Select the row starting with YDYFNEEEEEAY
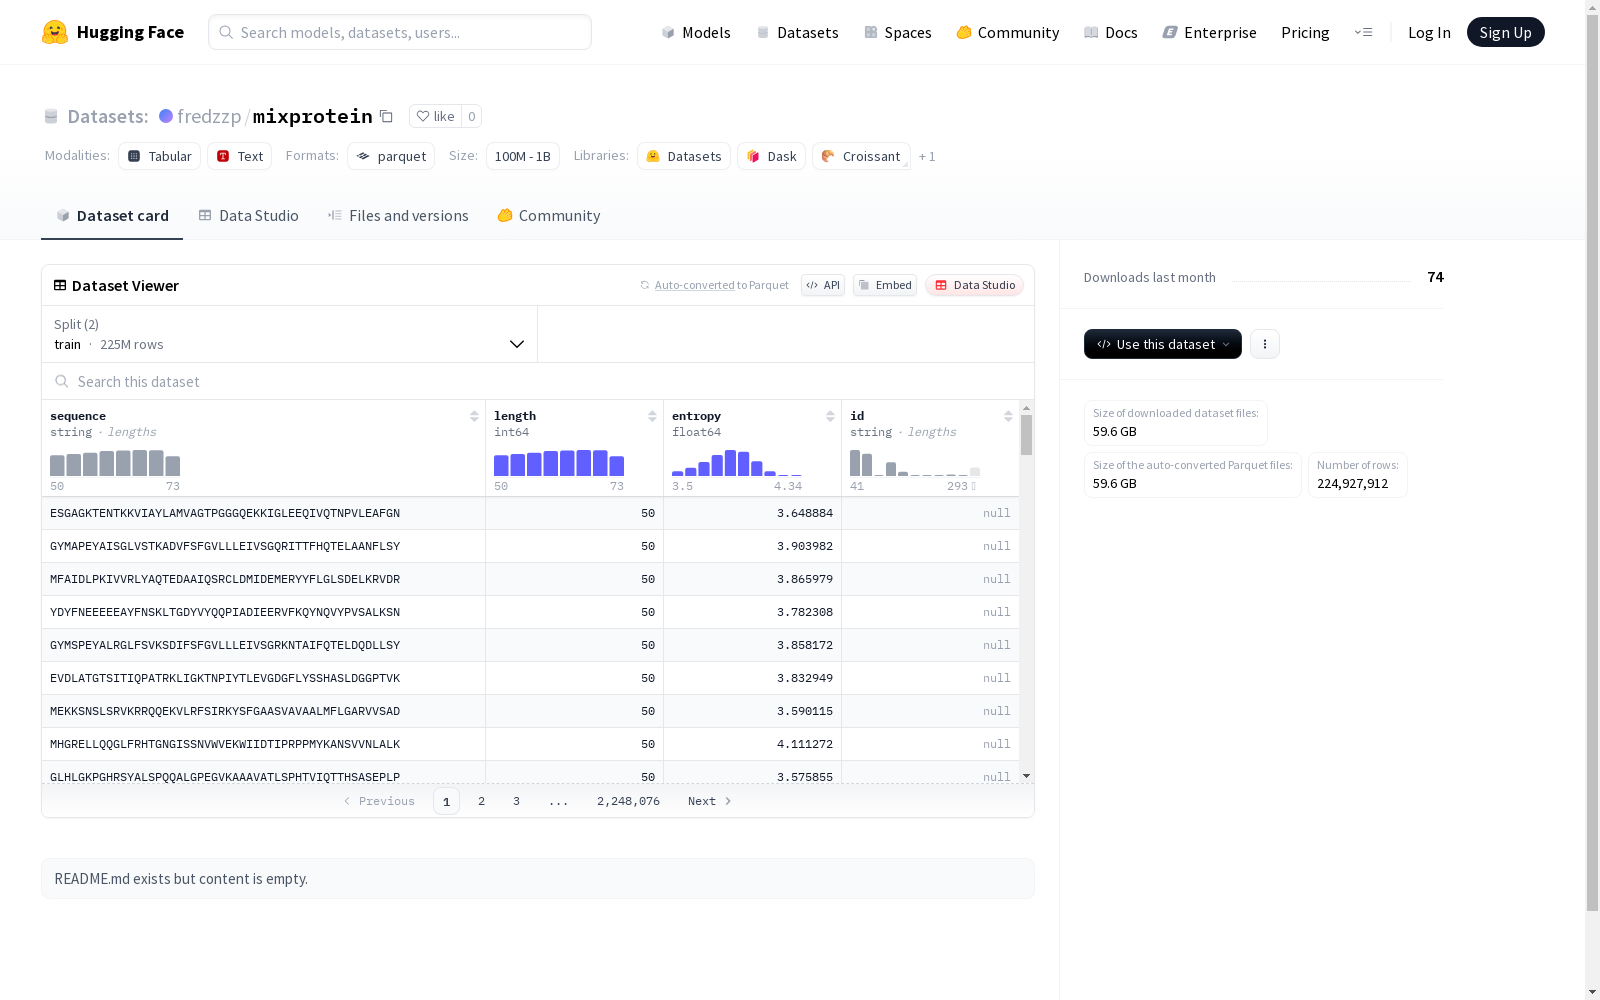The width and height of the screenshot is (1600, 1000). pos(530,612)
